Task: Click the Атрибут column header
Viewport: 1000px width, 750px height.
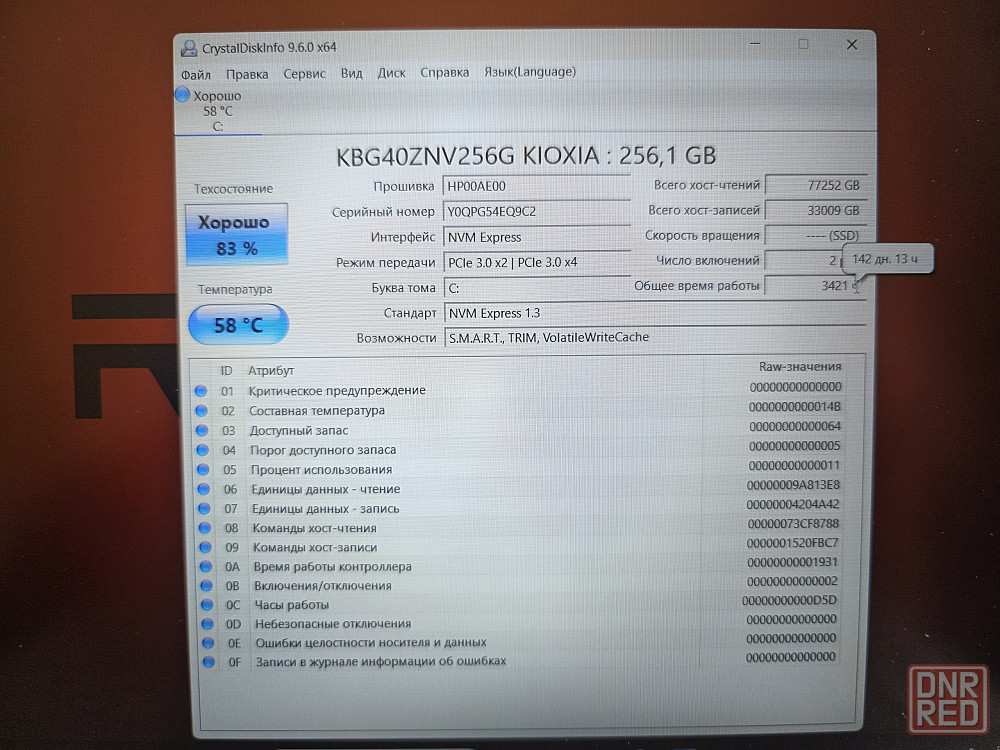Action: pyautogui.click(x=271, y=371)
